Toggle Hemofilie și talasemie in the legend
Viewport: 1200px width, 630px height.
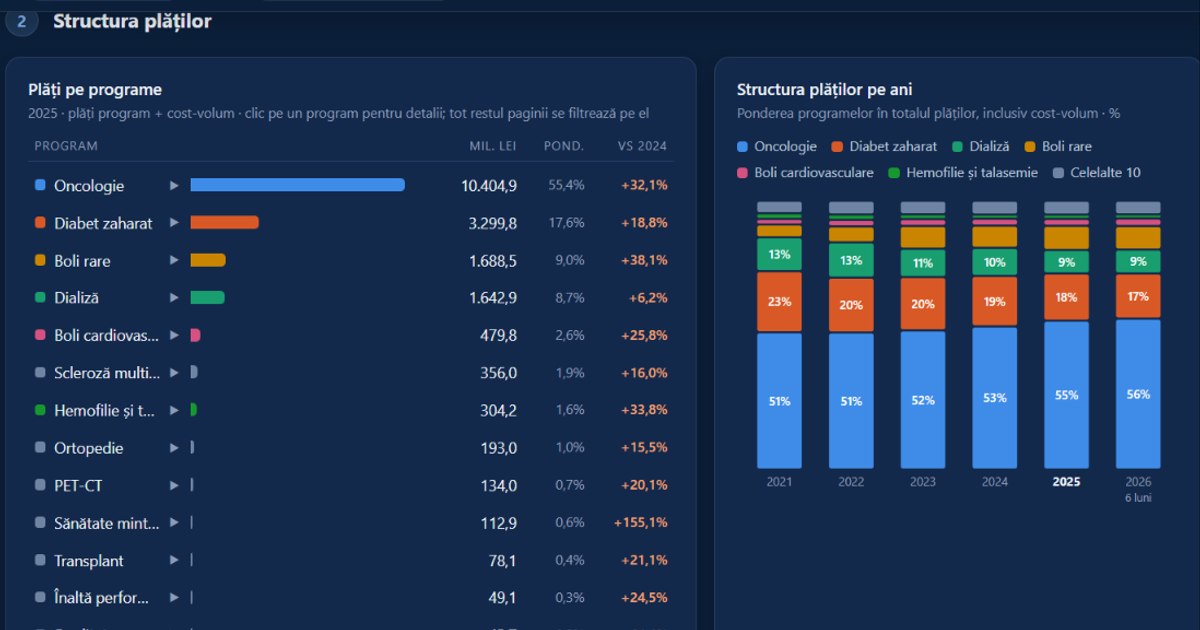[963, 172]
